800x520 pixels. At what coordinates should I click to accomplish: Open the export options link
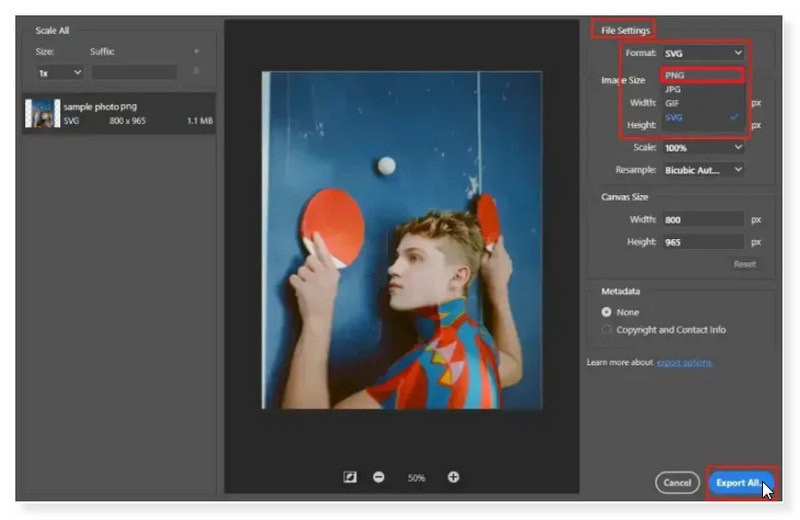684,362
